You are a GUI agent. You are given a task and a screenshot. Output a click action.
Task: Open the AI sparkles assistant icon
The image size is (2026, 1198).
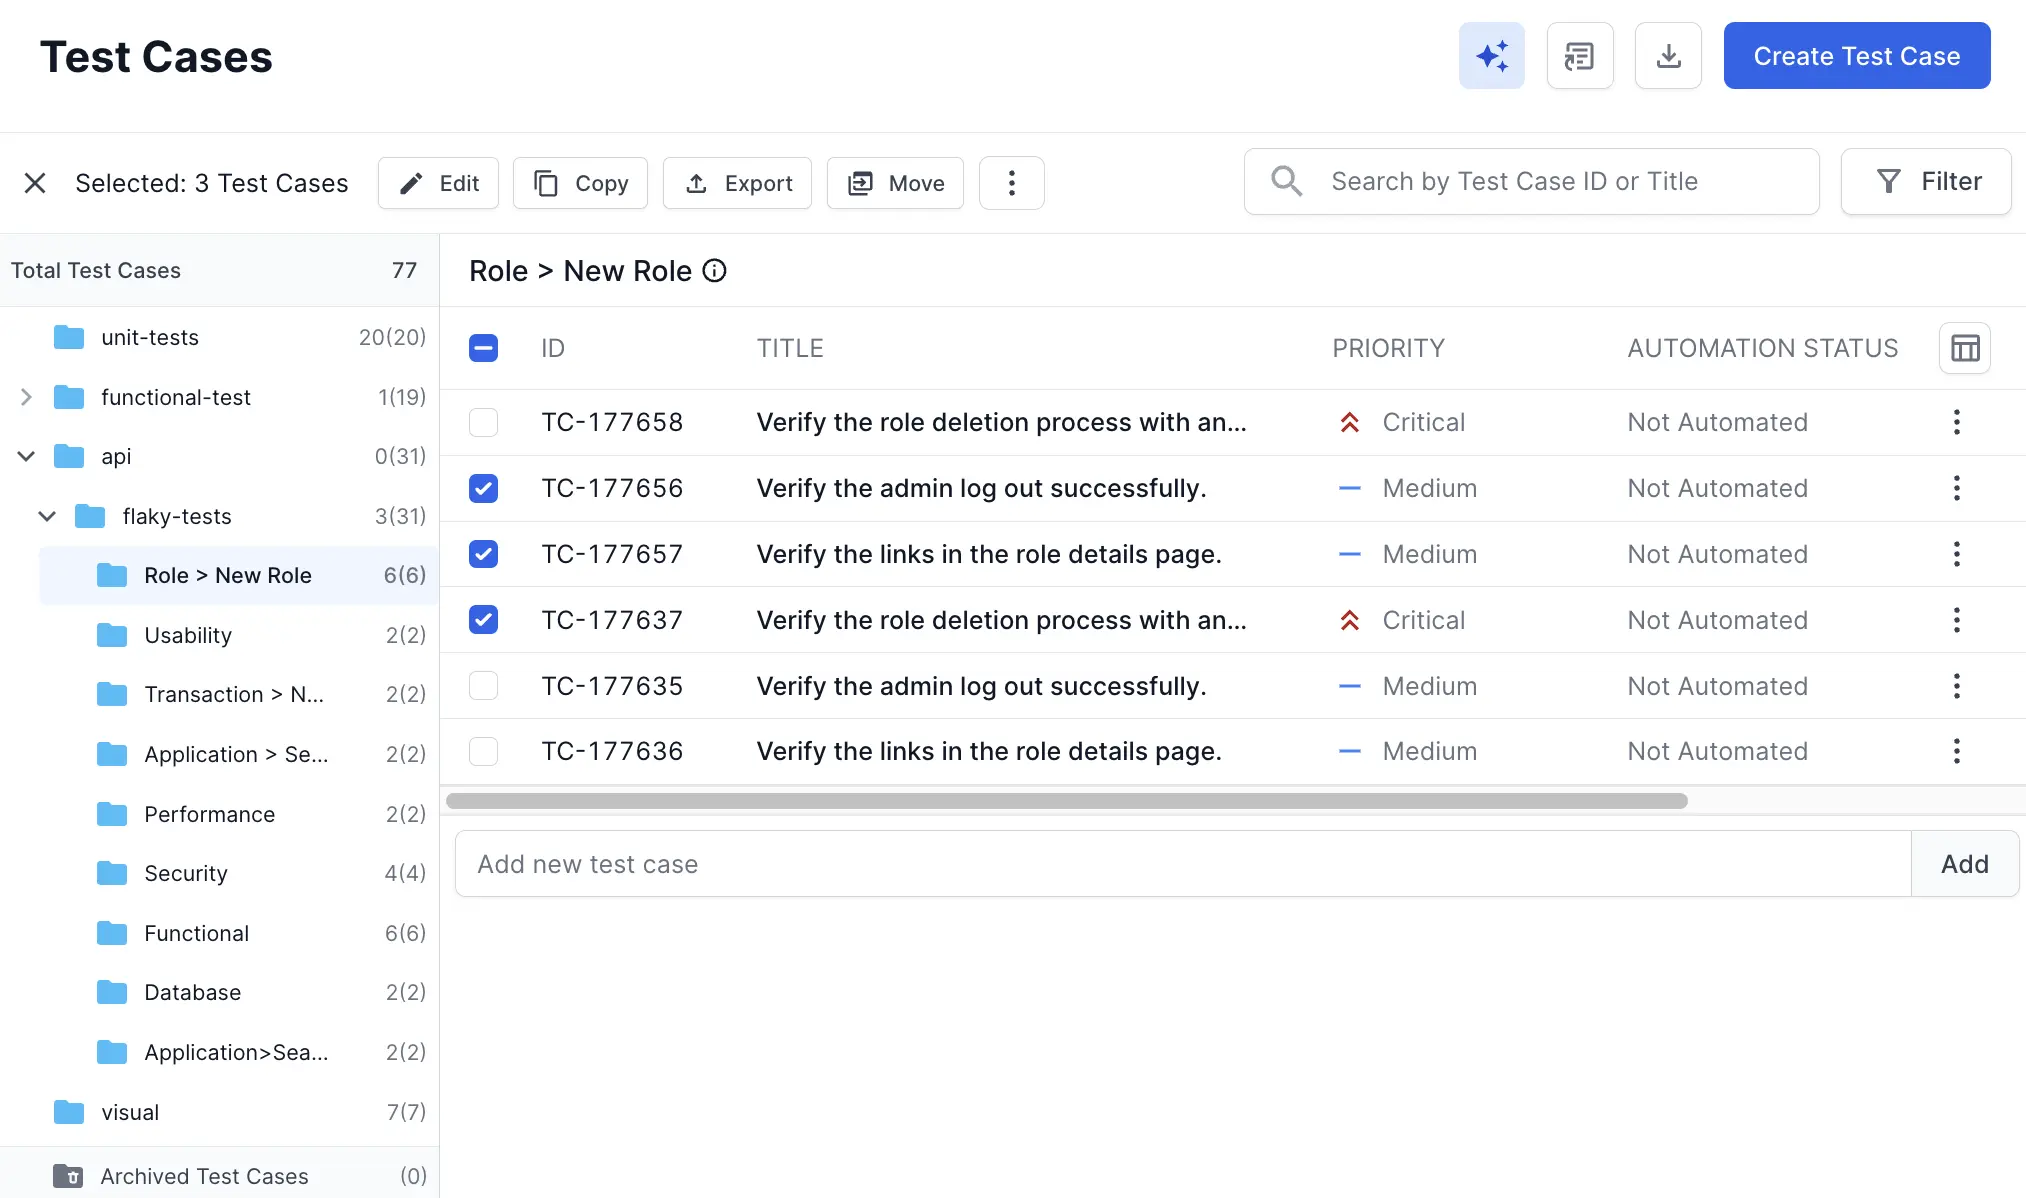(1491, 55)
